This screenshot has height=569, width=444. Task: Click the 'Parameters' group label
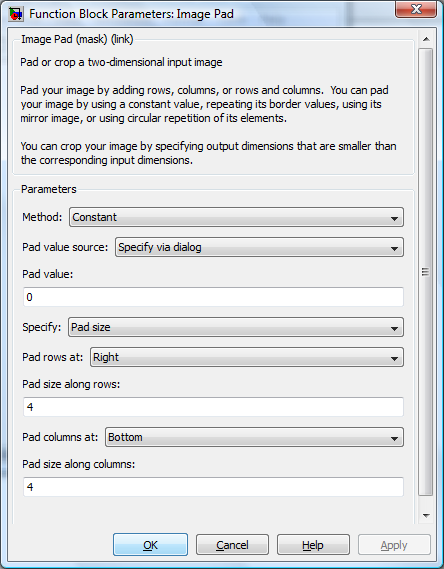[49, 189]
